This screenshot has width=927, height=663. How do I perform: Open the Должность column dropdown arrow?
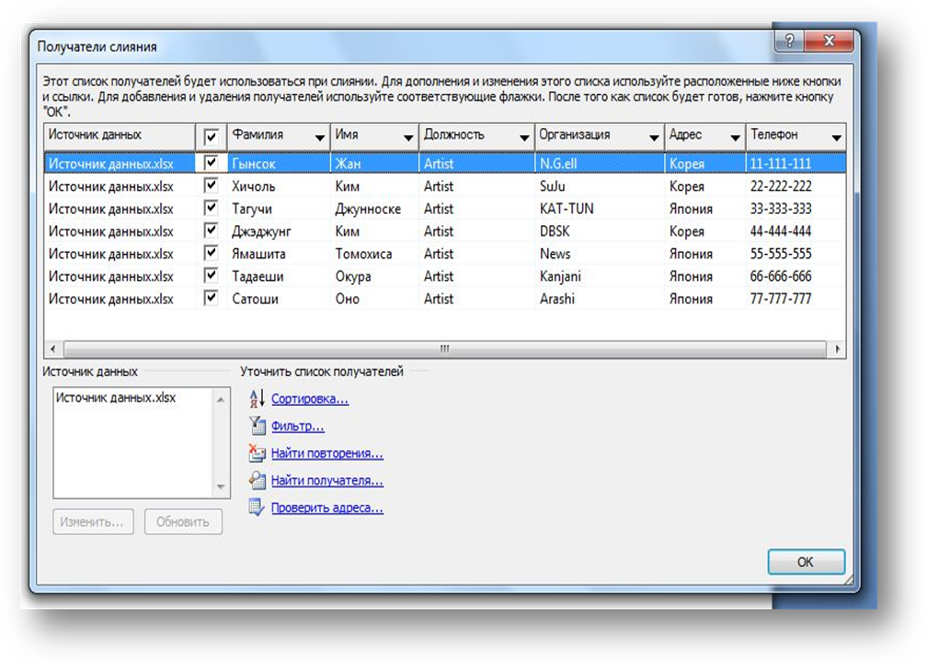pyautogui.click(x=524, y=137)
